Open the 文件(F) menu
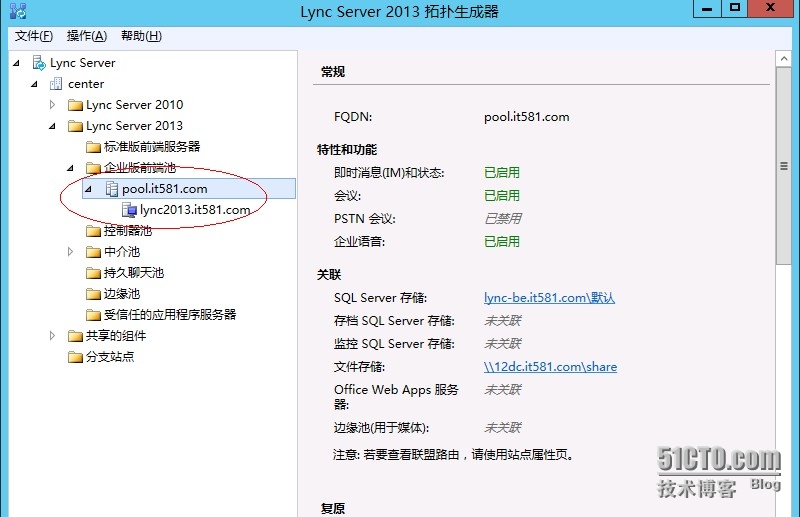The height and width of the screenshot is (517, 800). tap(34, 36)
